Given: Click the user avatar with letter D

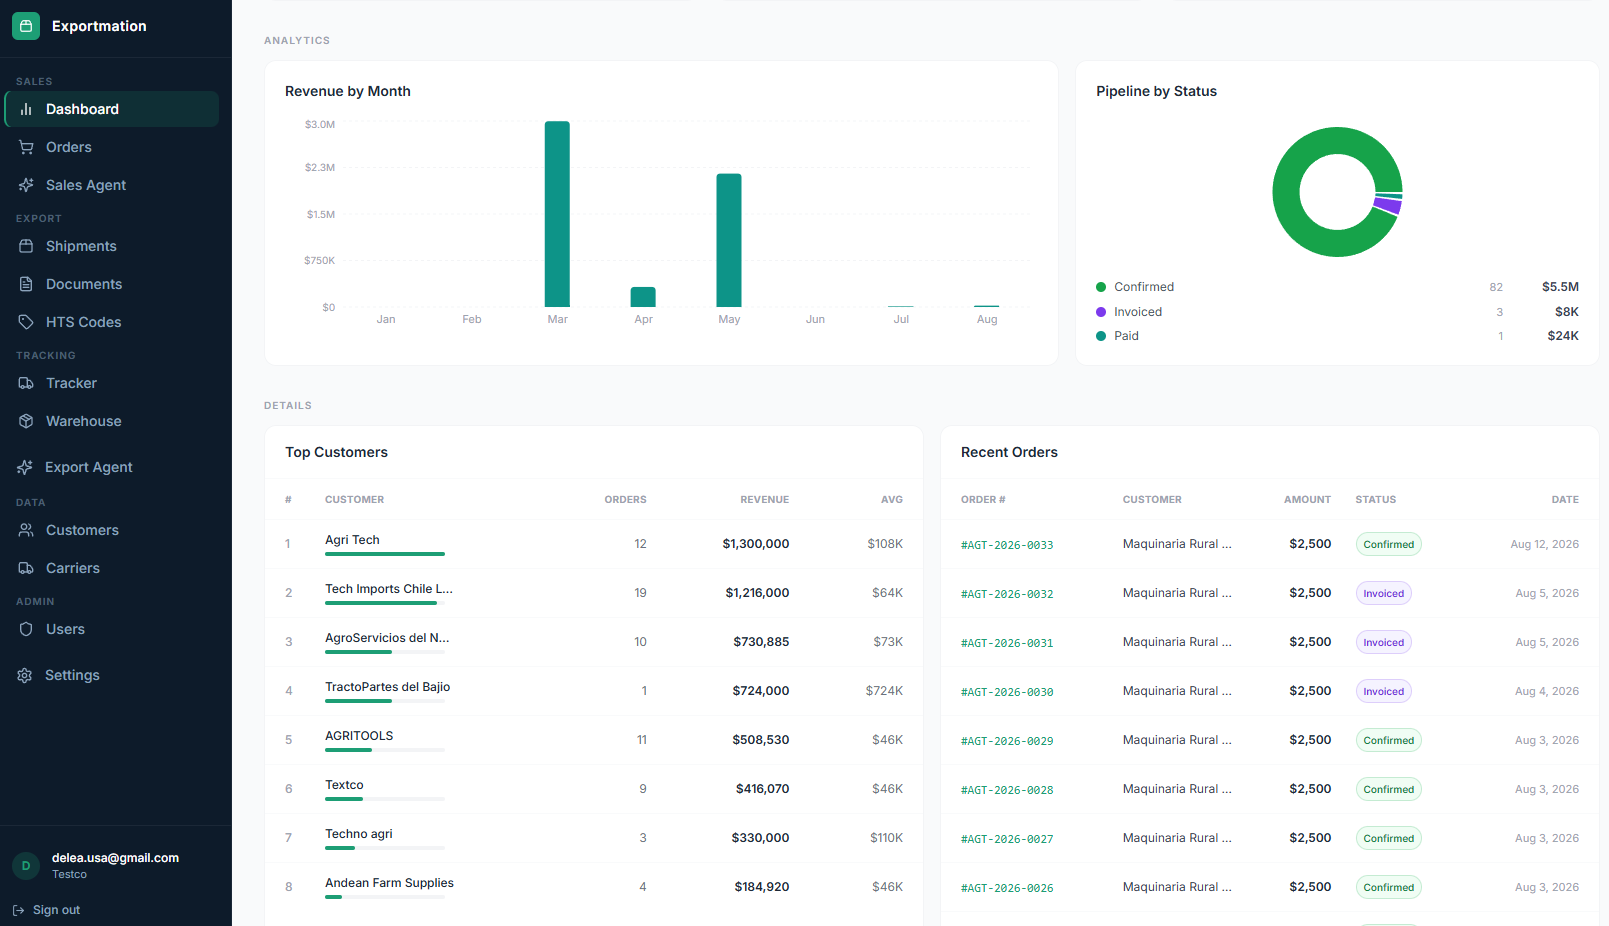Looking at the screenshot, I should 26,865.
